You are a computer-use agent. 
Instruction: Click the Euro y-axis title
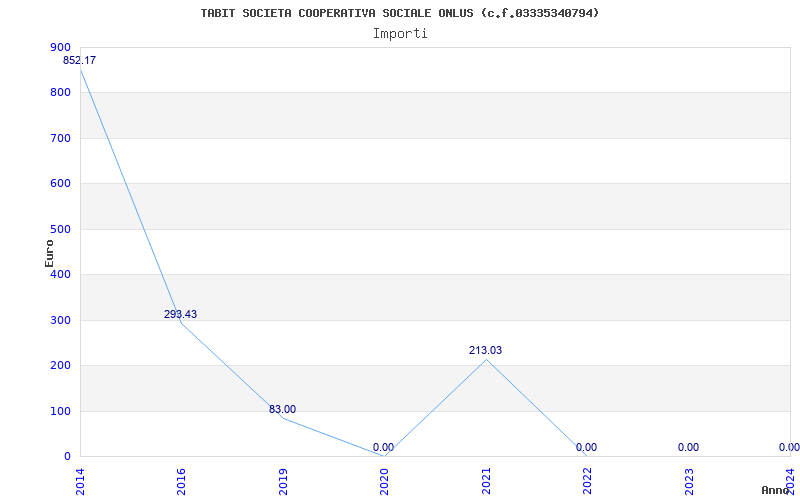49,253
